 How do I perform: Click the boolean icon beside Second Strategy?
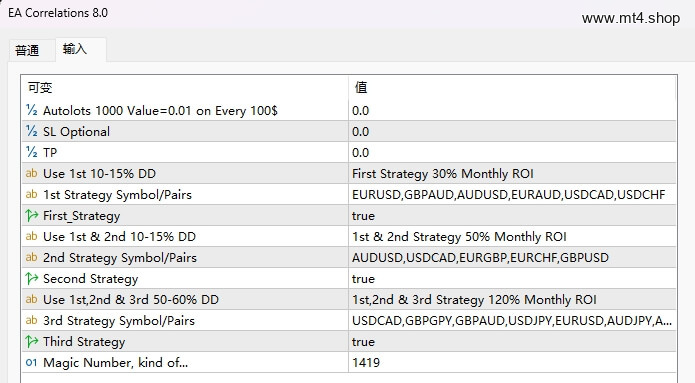coord(31,278)
